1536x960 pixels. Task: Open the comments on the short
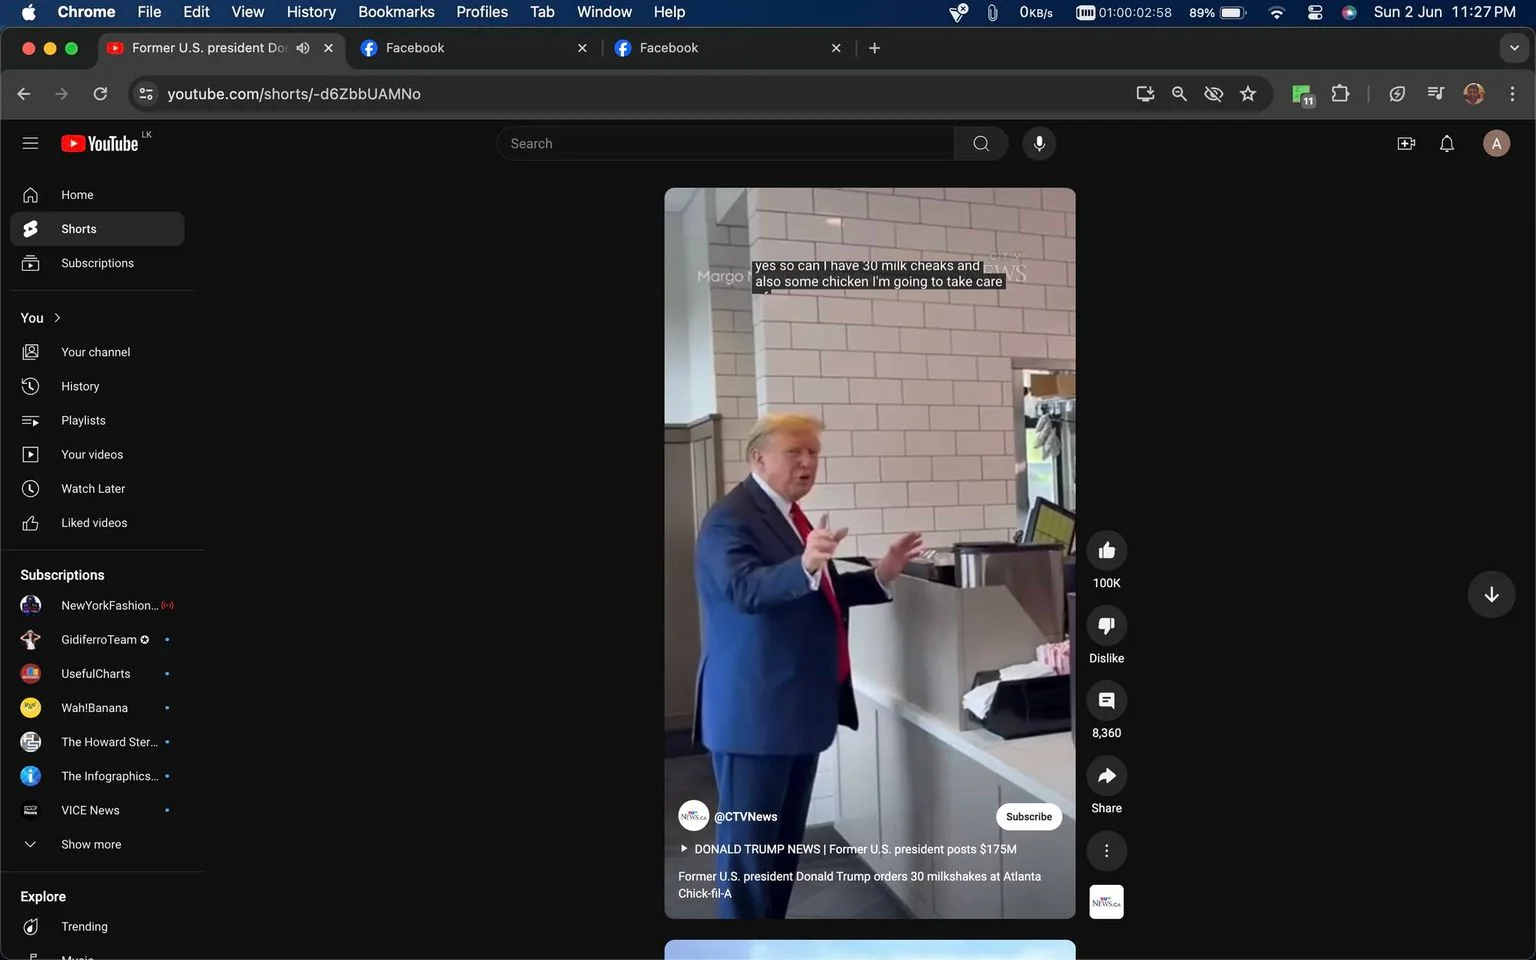click(1106, 700)
